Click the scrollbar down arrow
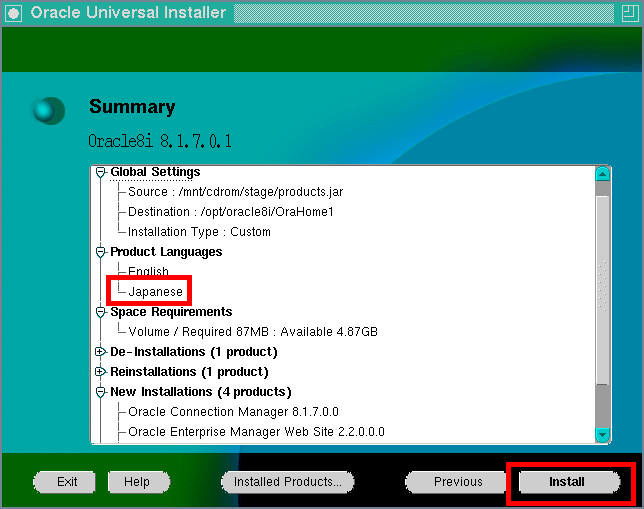 click(x=603, y=435)
